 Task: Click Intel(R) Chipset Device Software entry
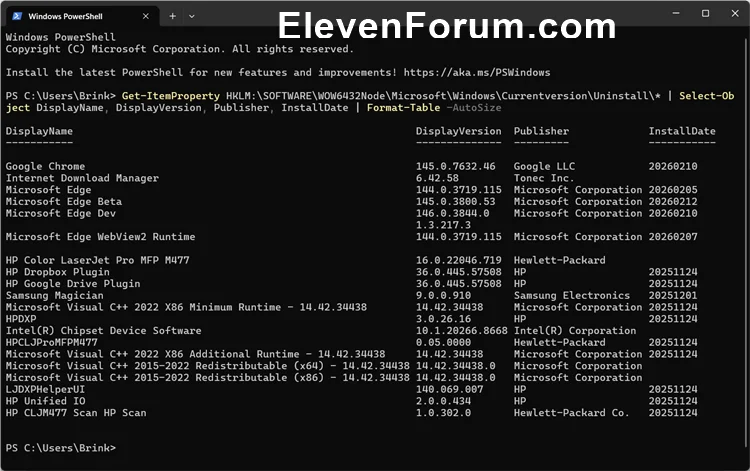coord(104,330)
